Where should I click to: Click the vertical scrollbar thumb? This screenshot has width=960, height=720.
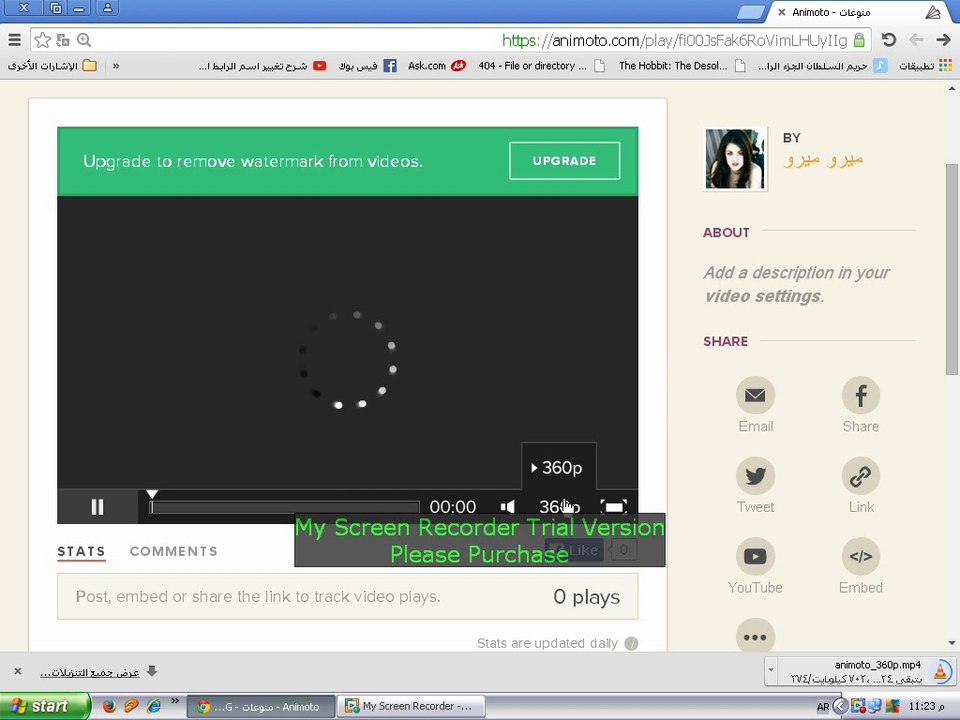coord(951,269)
